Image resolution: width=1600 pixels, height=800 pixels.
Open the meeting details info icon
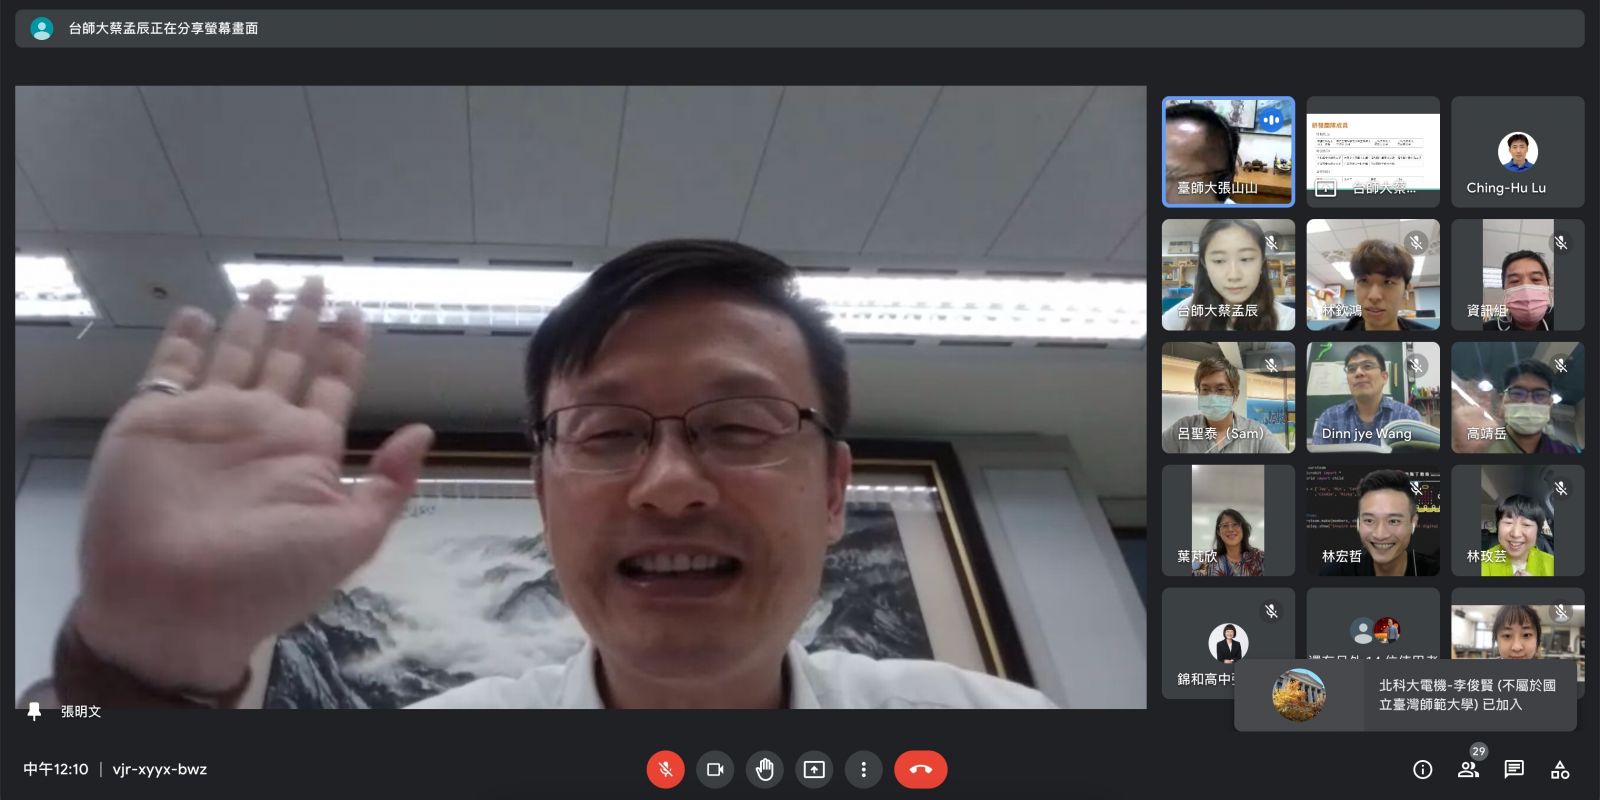tap(1422, 769)
